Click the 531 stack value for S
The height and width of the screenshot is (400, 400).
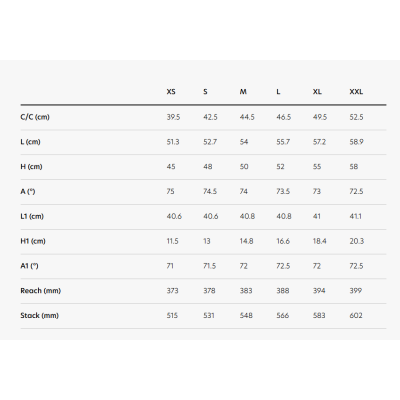(x=209, y=315)
